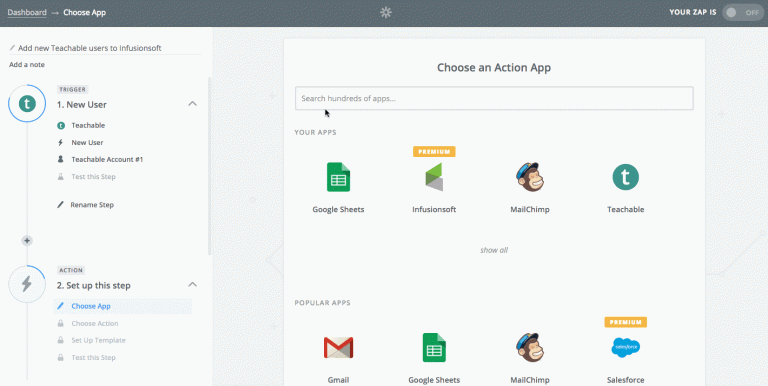Add a step with the plus icon
Viewport: 768px width, 386px height.
(27, 241)
